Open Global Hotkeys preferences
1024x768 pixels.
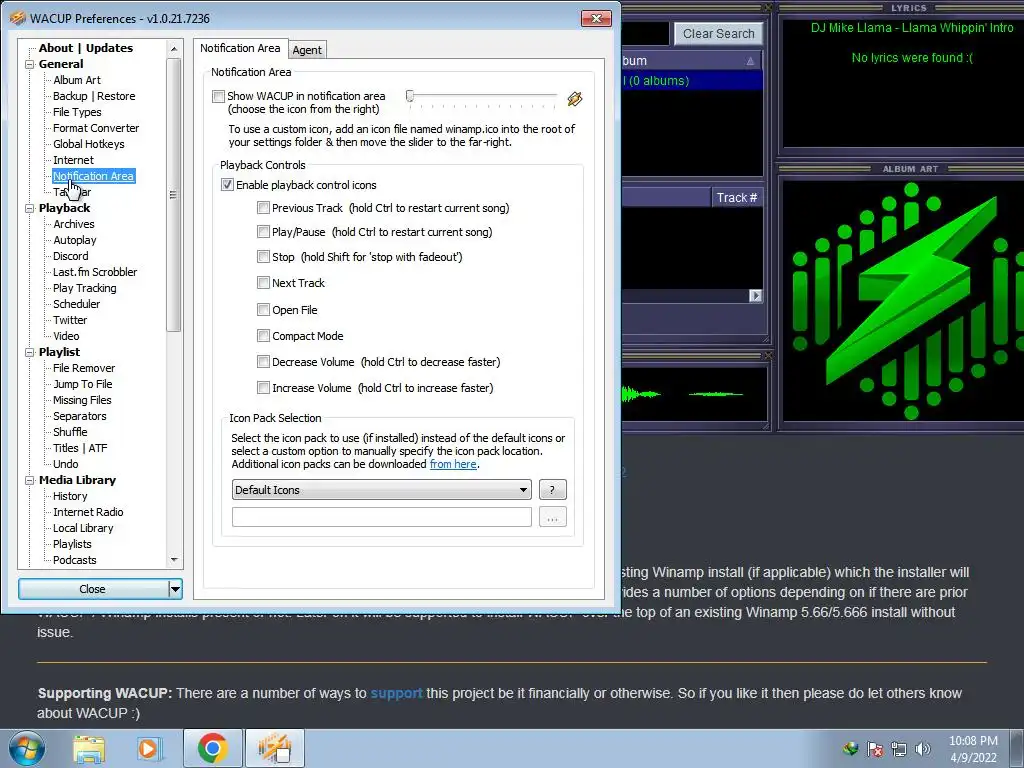click(89, 144)
